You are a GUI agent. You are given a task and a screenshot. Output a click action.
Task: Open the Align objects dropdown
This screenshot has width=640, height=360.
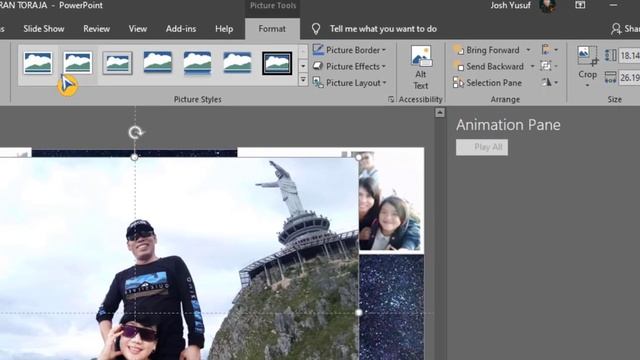[549, 50]
